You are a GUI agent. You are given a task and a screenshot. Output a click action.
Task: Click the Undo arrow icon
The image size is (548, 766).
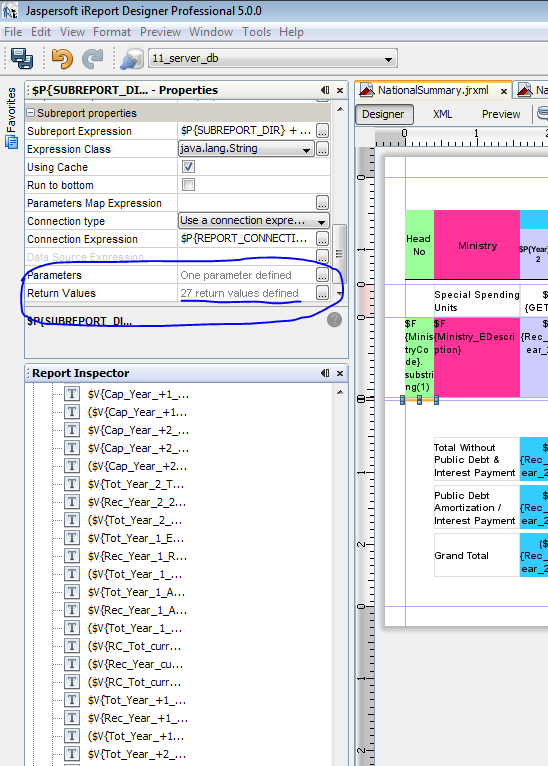pyautogui.click(x=62, y=59)
